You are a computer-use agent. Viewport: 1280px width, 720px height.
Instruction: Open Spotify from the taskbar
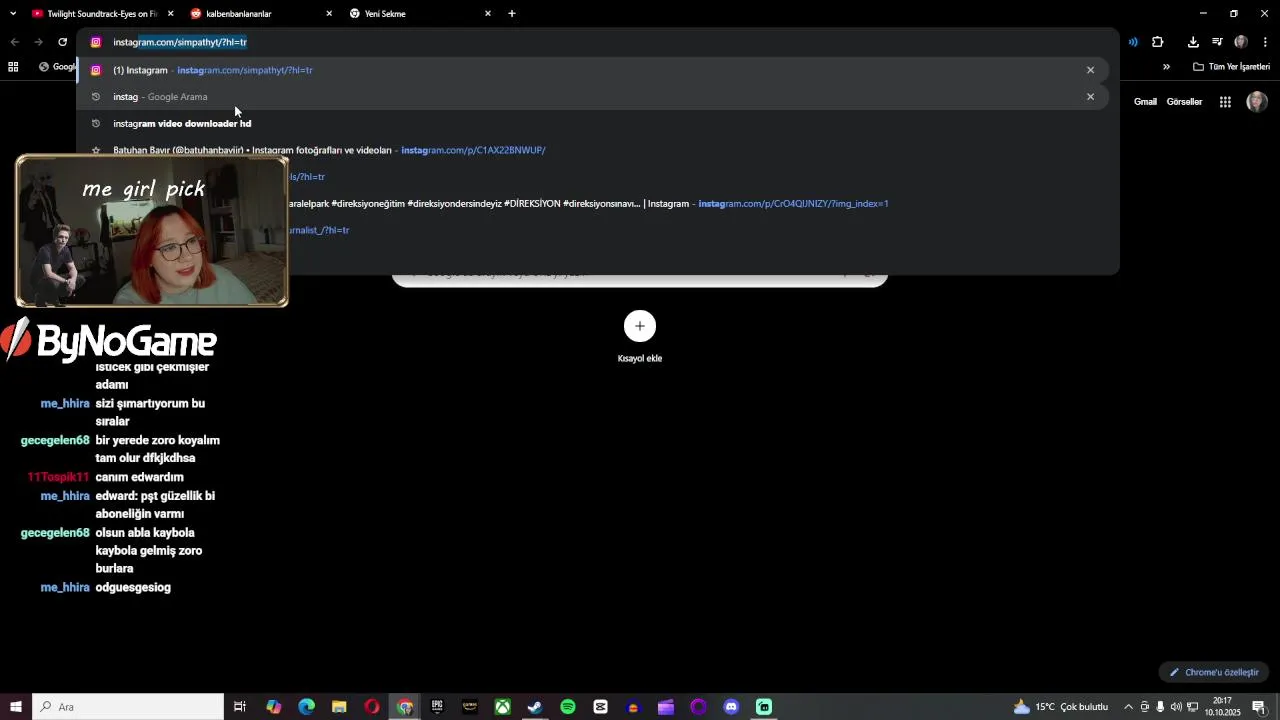(x=568, y=707)
